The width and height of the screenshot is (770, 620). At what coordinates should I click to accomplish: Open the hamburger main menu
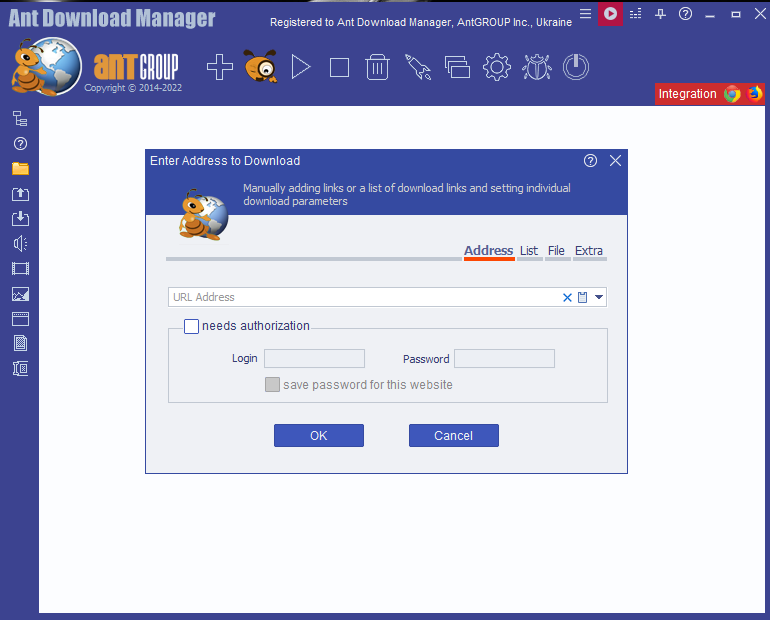[585, 14]
